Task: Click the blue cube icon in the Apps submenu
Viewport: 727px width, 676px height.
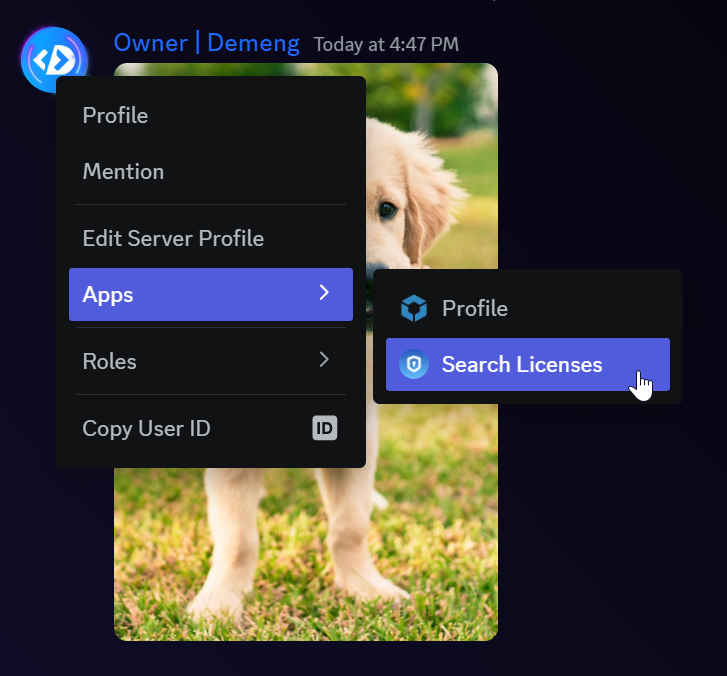Action: pyautogui.click(x=413, y=309)
